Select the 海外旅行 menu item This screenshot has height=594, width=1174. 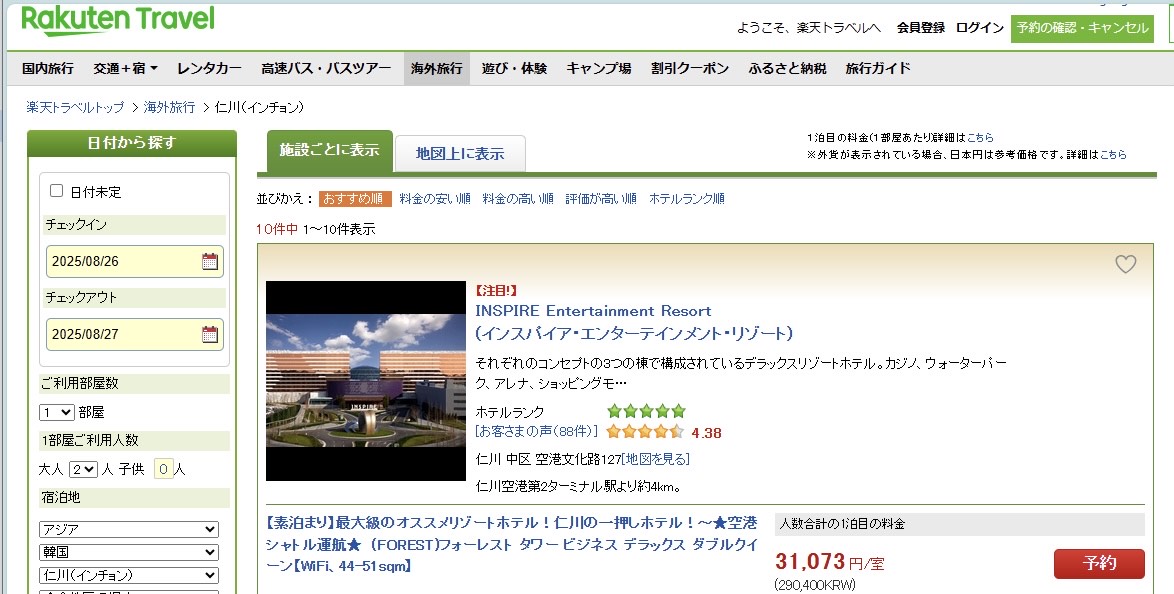437,68
